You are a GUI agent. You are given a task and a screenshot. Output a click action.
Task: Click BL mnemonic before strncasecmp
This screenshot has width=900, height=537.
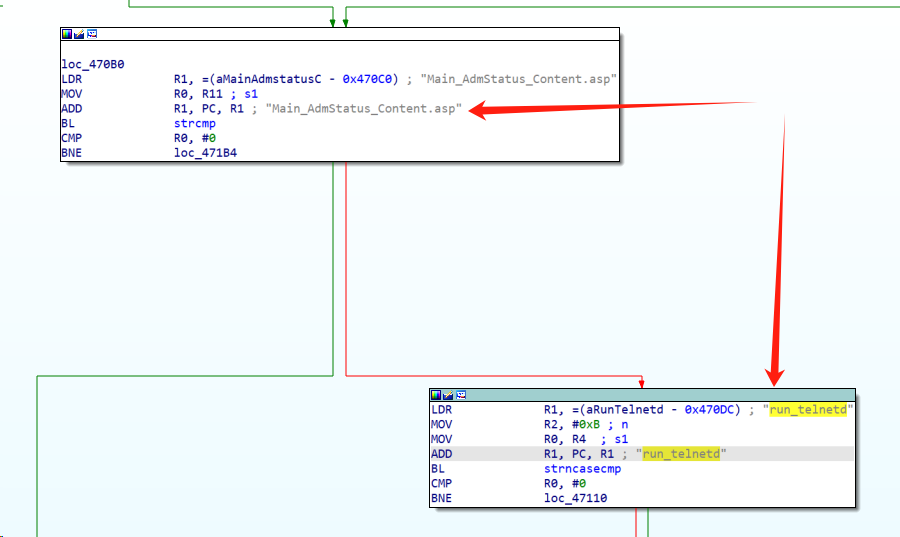(x=438, y=469)
